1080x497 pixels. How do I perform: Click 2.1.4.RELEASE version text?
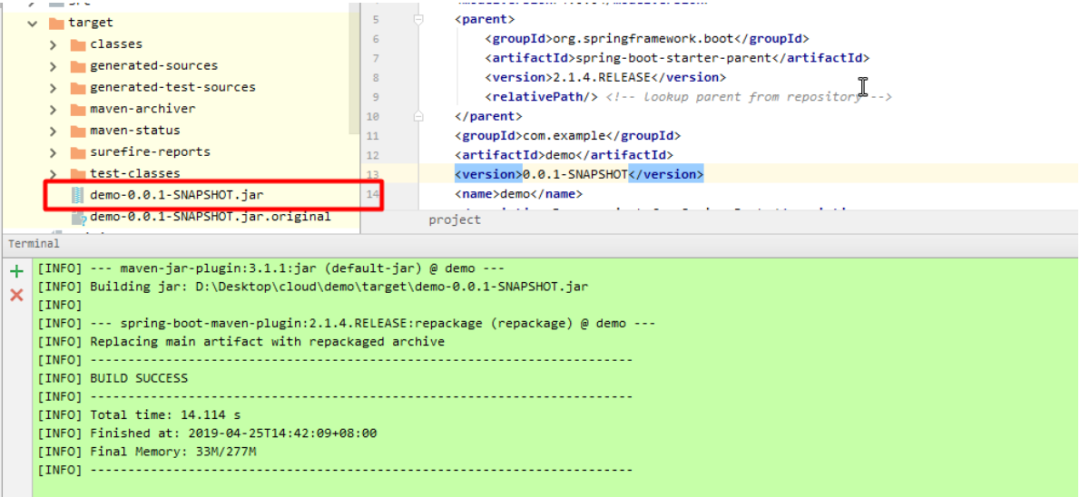click(x=602, y=78)
